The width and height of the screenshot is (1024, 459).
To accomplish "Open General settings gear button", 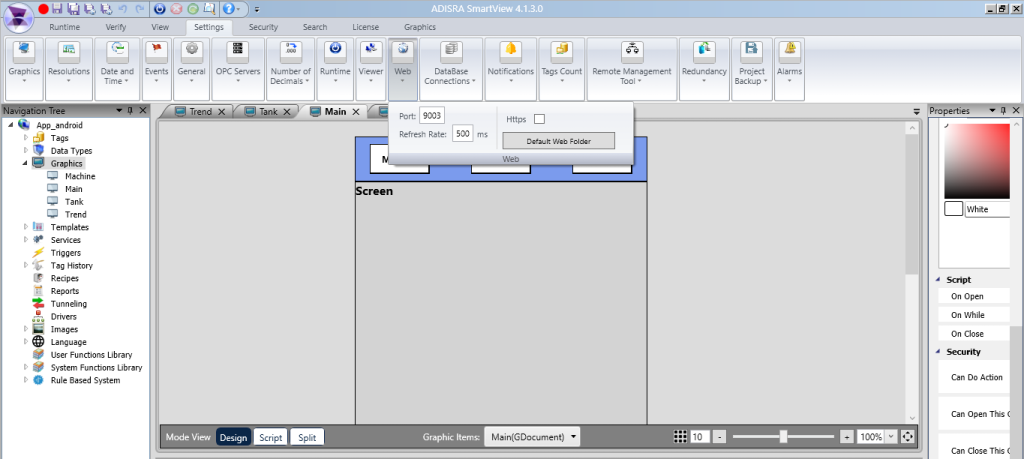I will pos(191,69).
